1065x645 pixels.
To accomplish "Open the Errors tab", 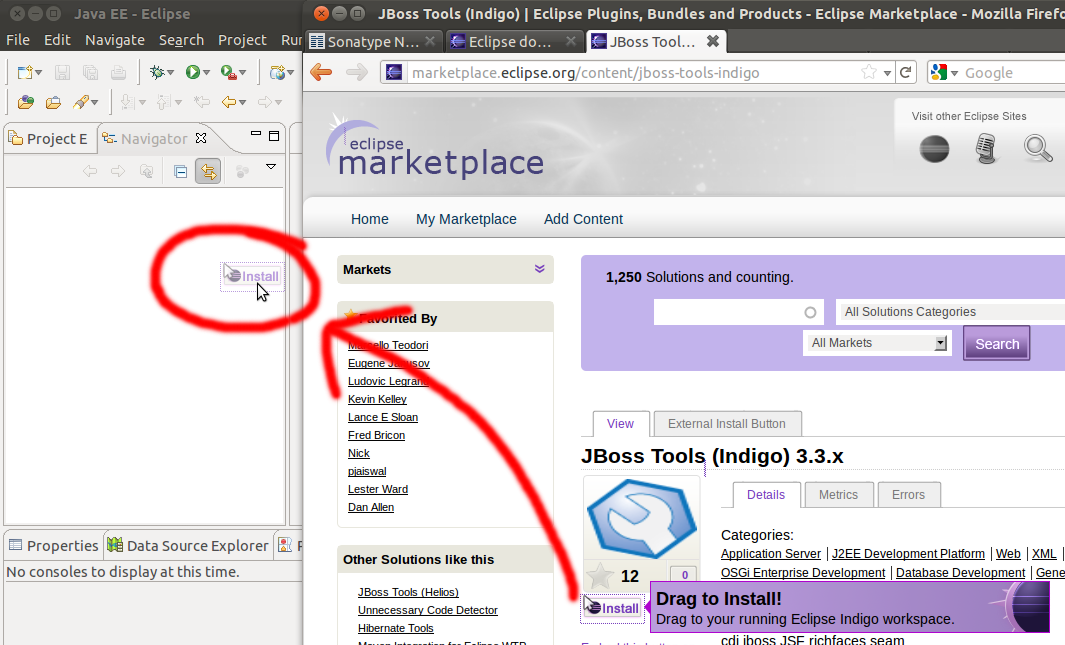I will [x=908, y=495].
